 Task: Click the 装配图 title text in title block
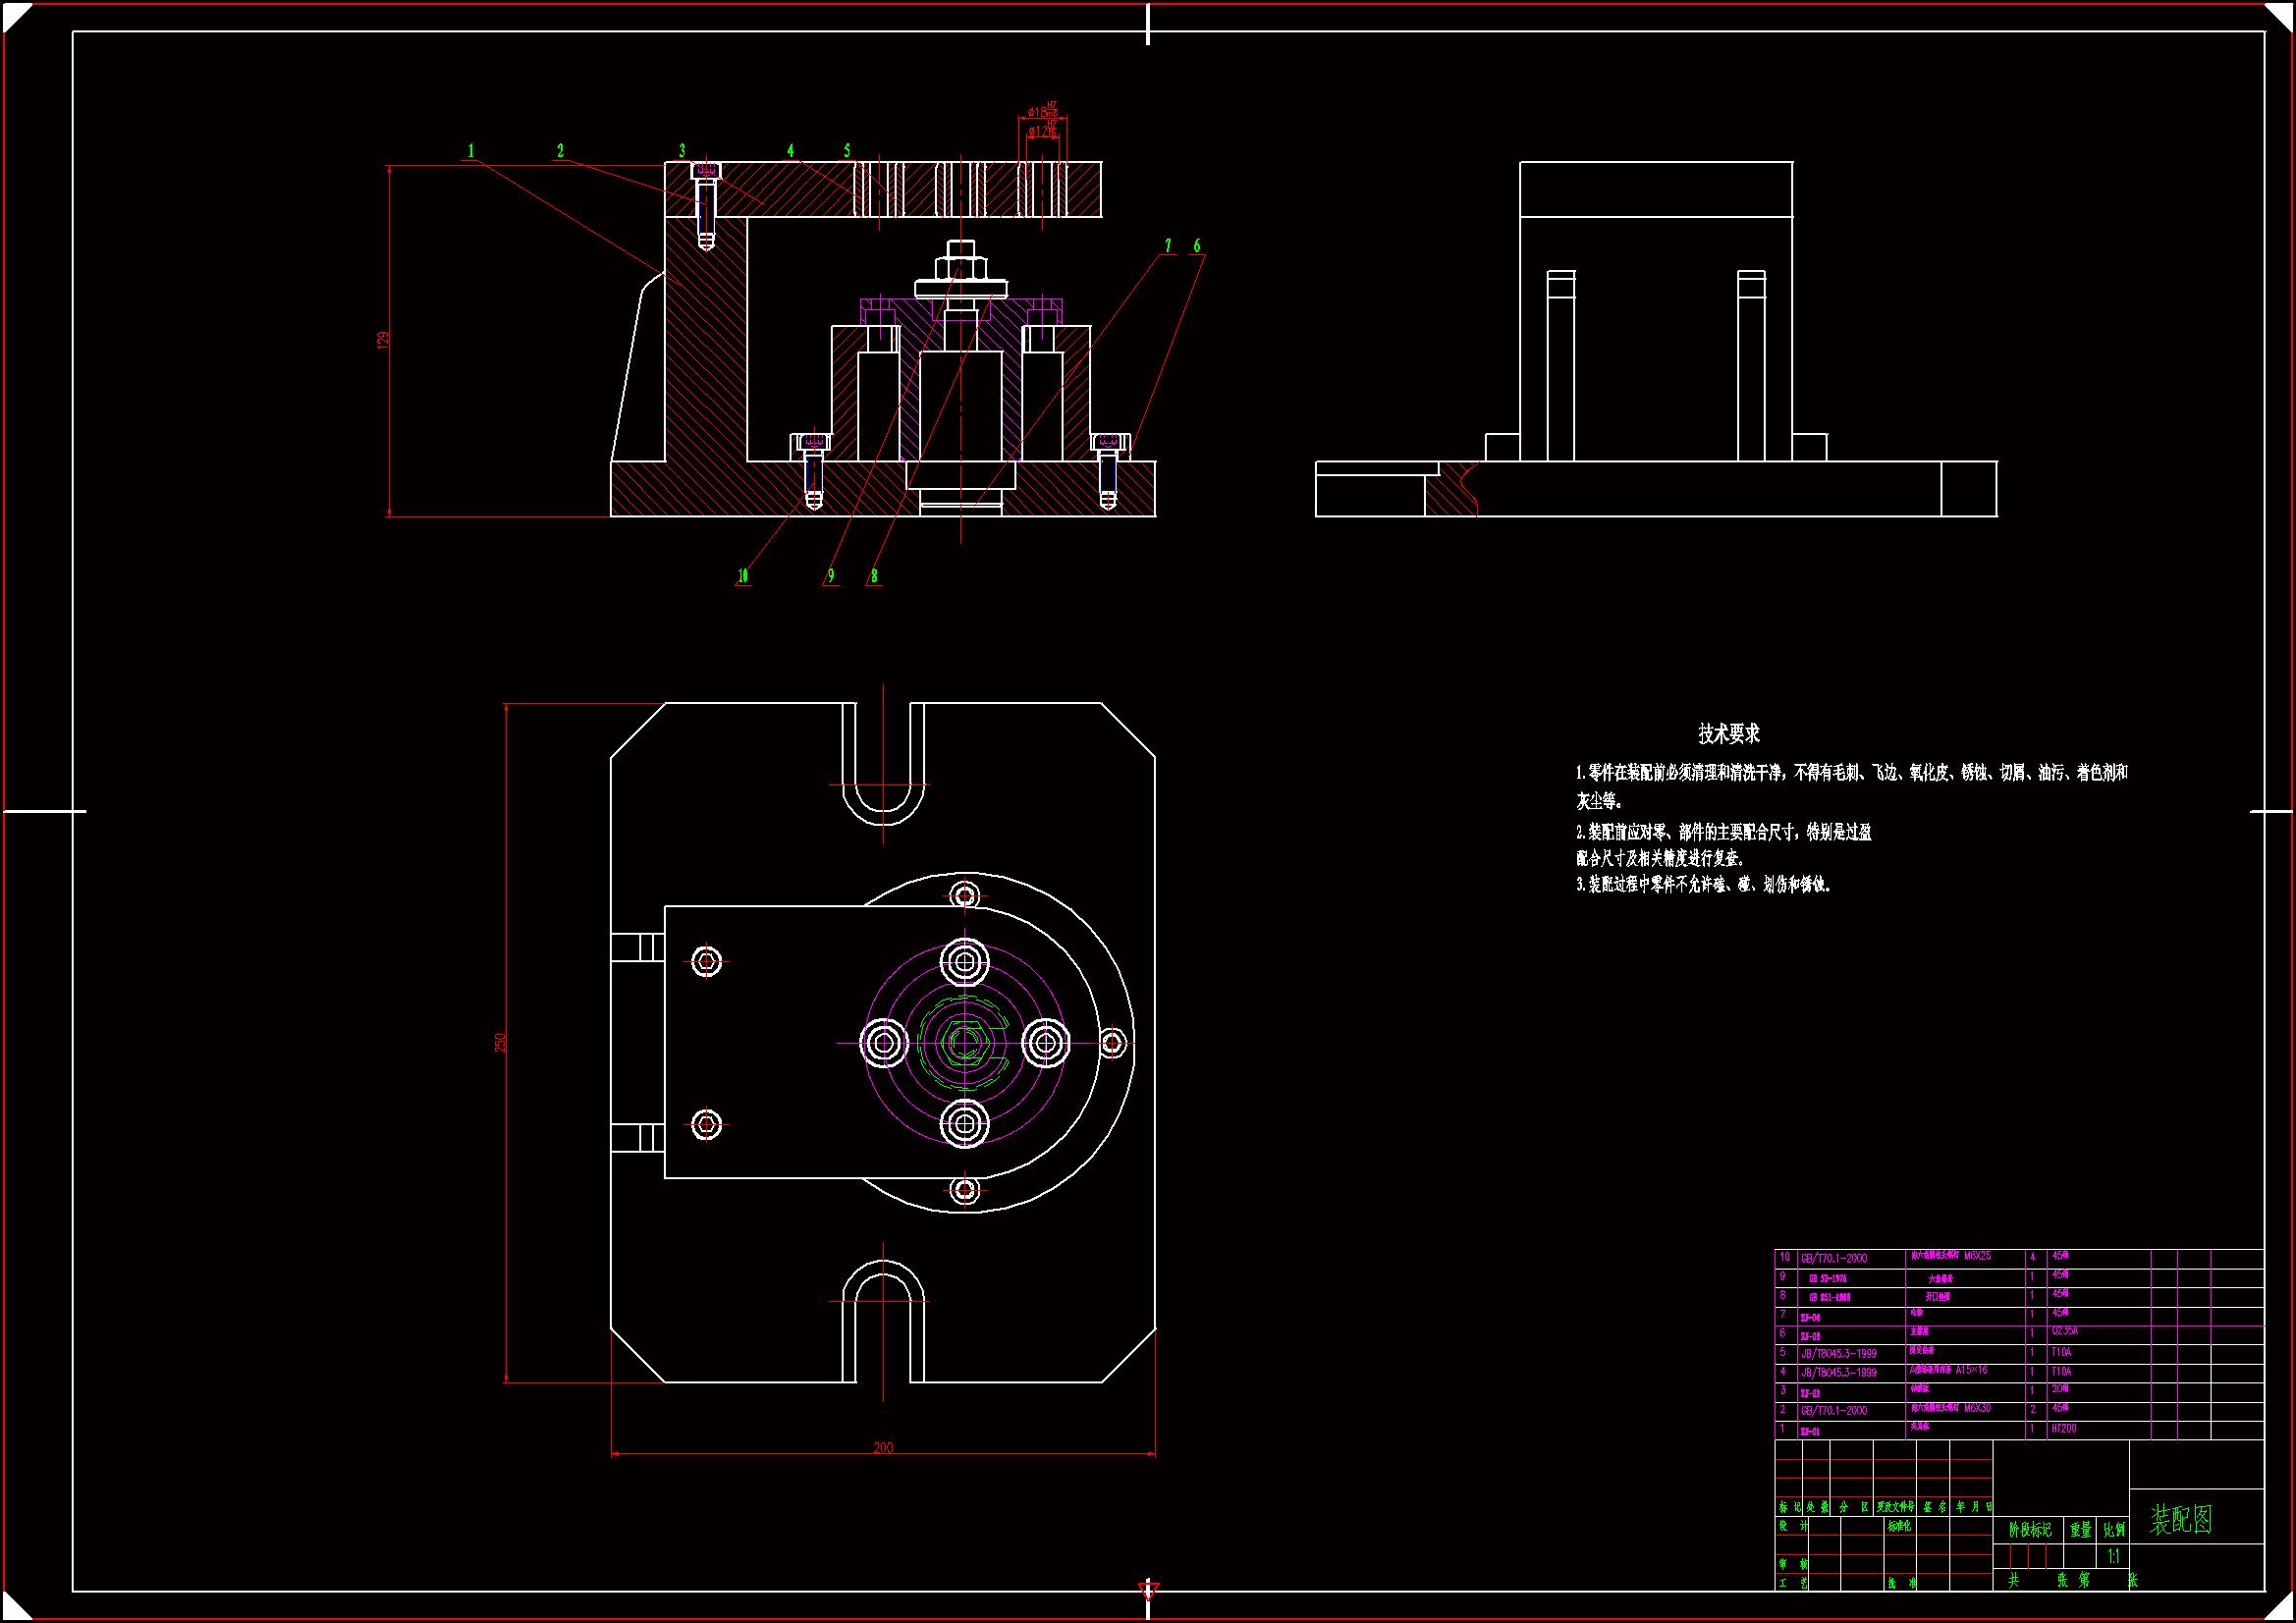click(x=2181, y=1520)
